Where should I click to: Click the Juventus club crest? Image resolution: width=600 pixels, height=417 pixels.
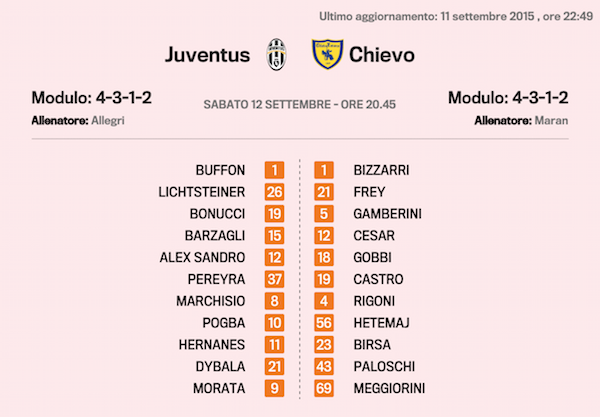(x=275, y=54)
